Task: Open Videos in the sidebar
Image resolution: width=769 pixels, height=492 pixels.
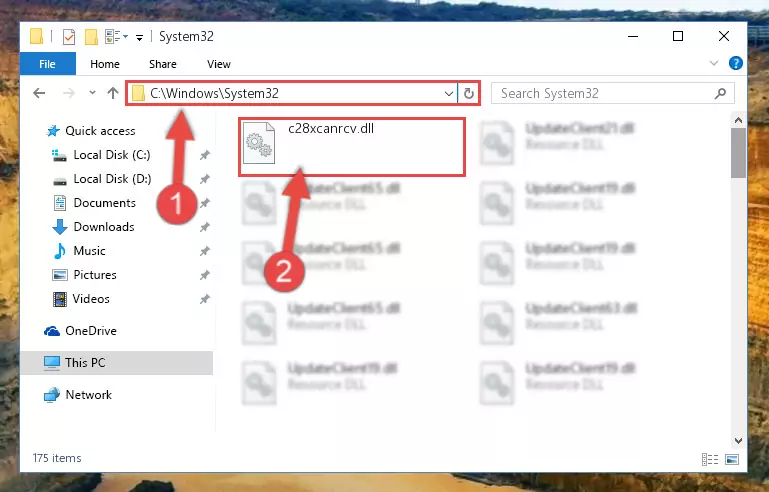Action: point(91,299)
